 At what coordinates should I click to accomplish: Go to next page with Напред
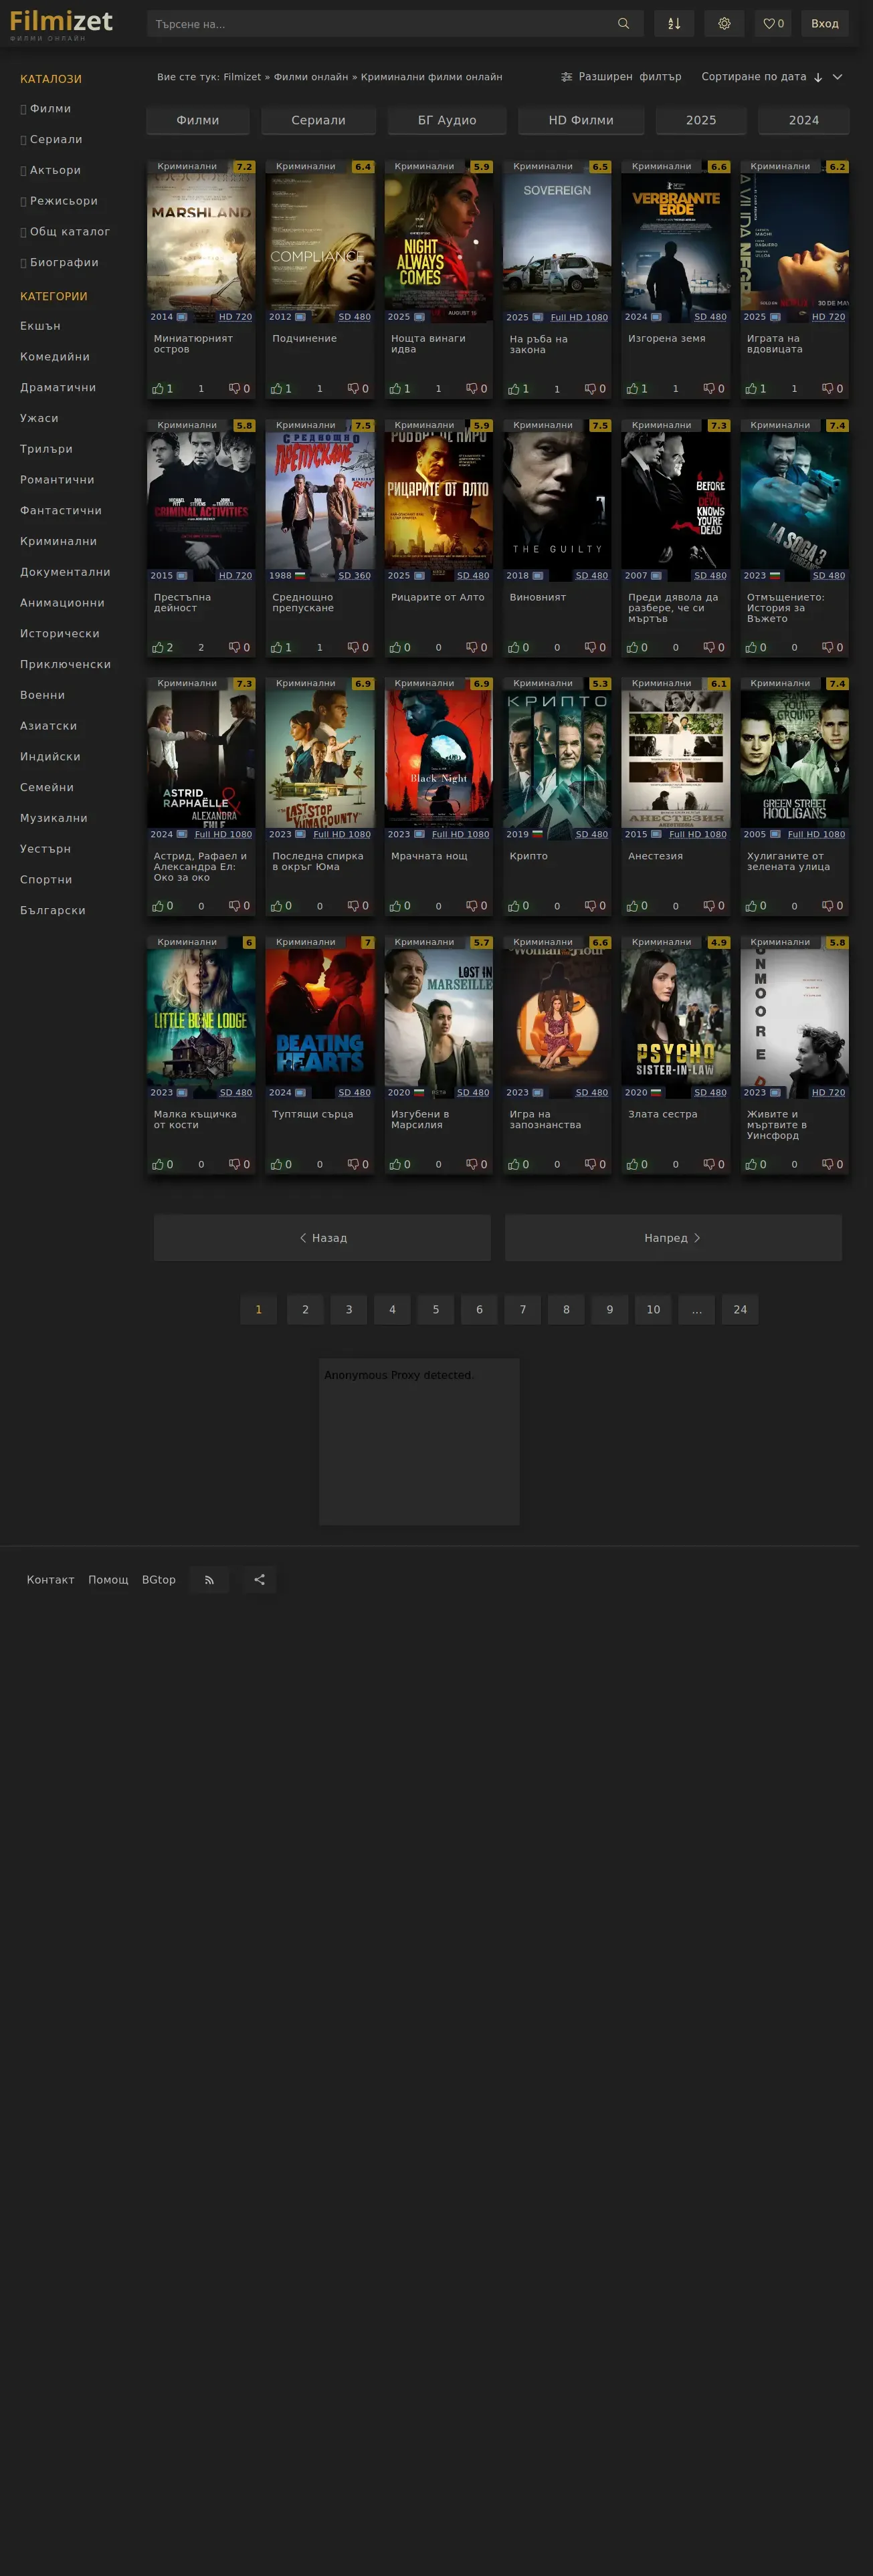673,1238
